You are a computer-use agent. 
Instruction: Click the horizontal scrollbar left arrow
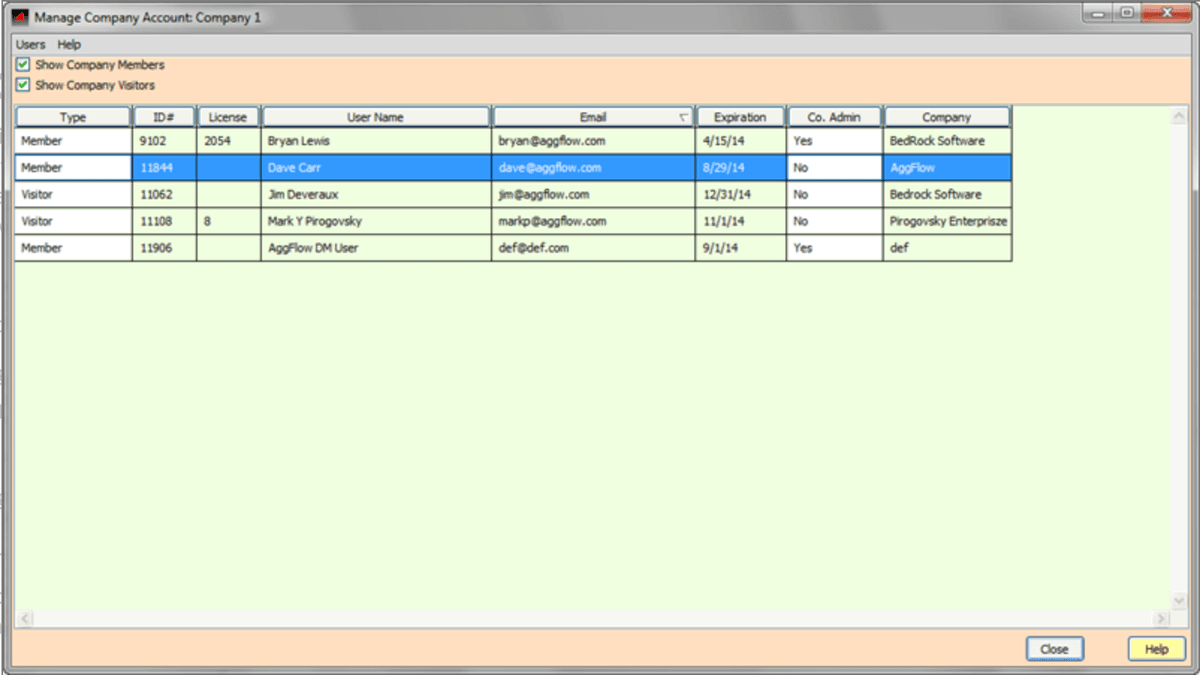point(24,620)
